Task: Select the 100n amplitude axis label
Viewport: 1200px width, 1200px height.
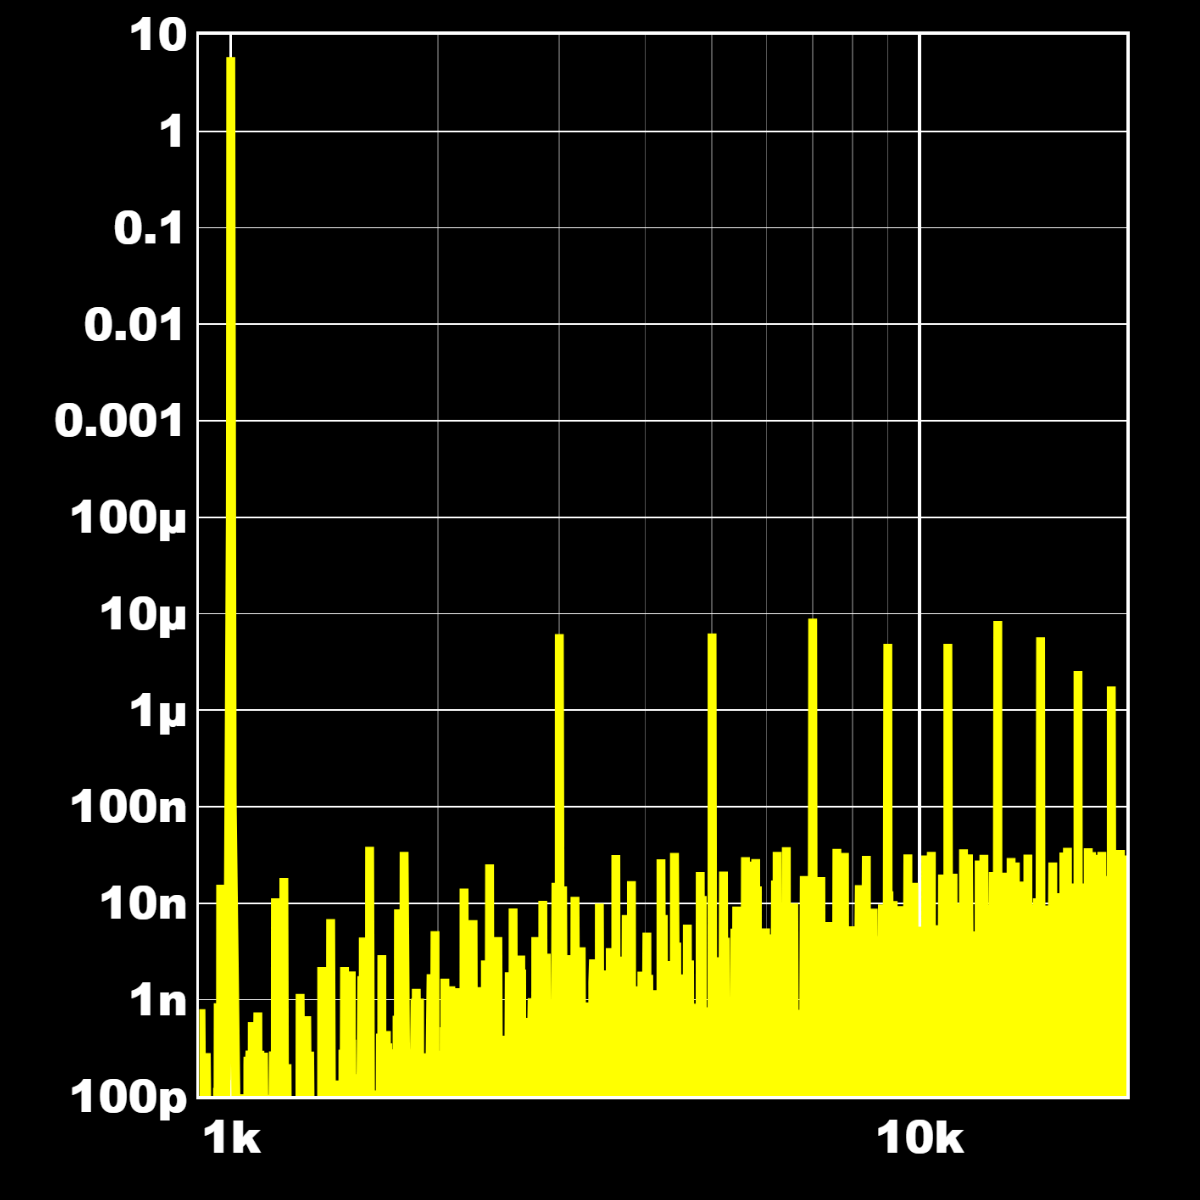Action: click(x=129, y=808)
